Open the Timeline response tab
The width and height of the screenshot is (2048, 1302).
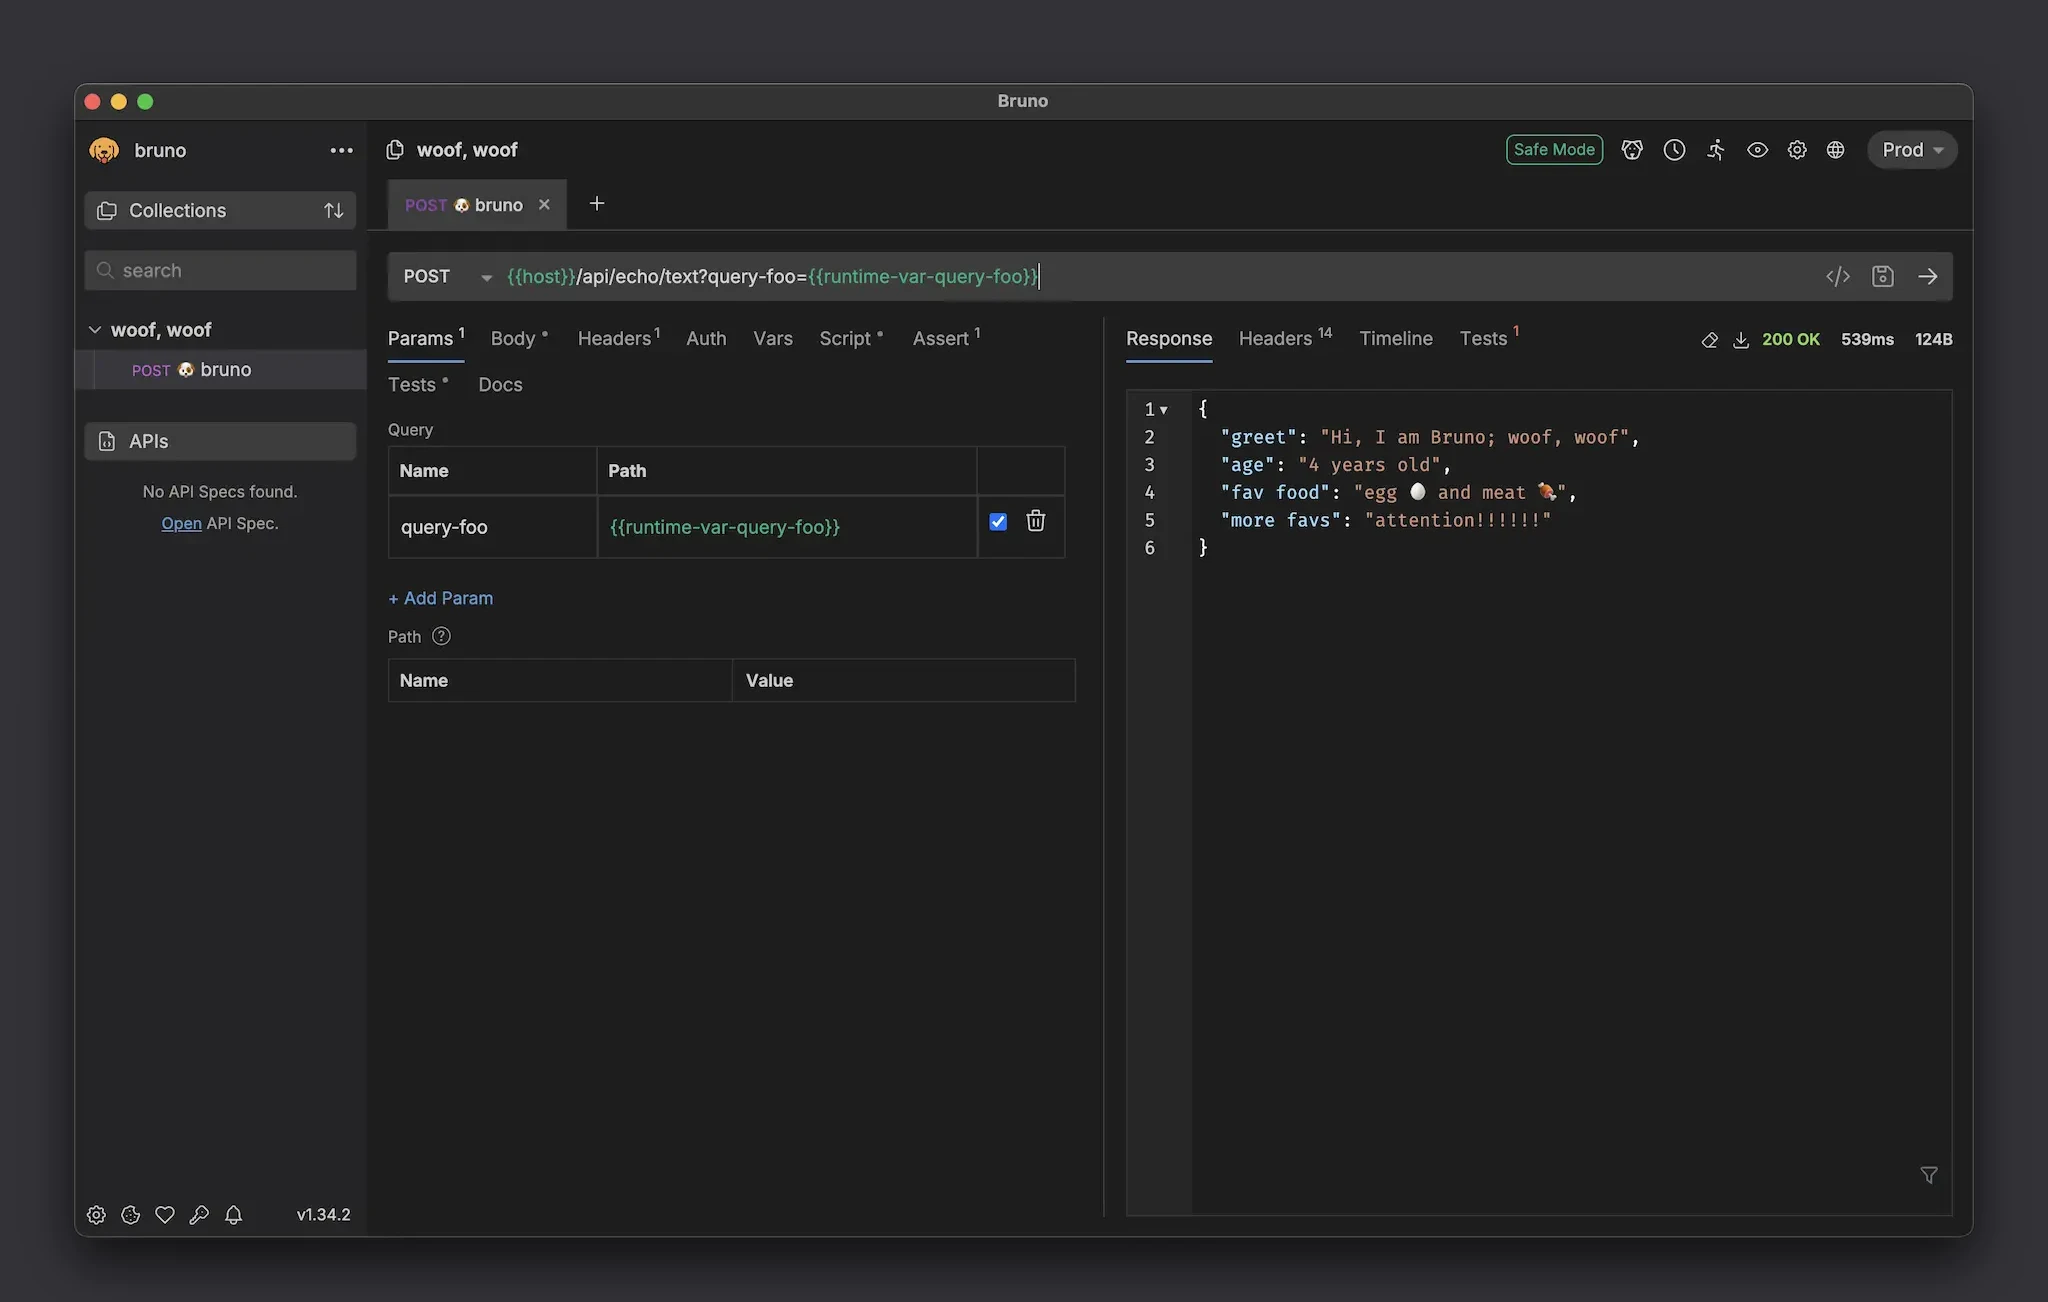tap(1396, 339)
